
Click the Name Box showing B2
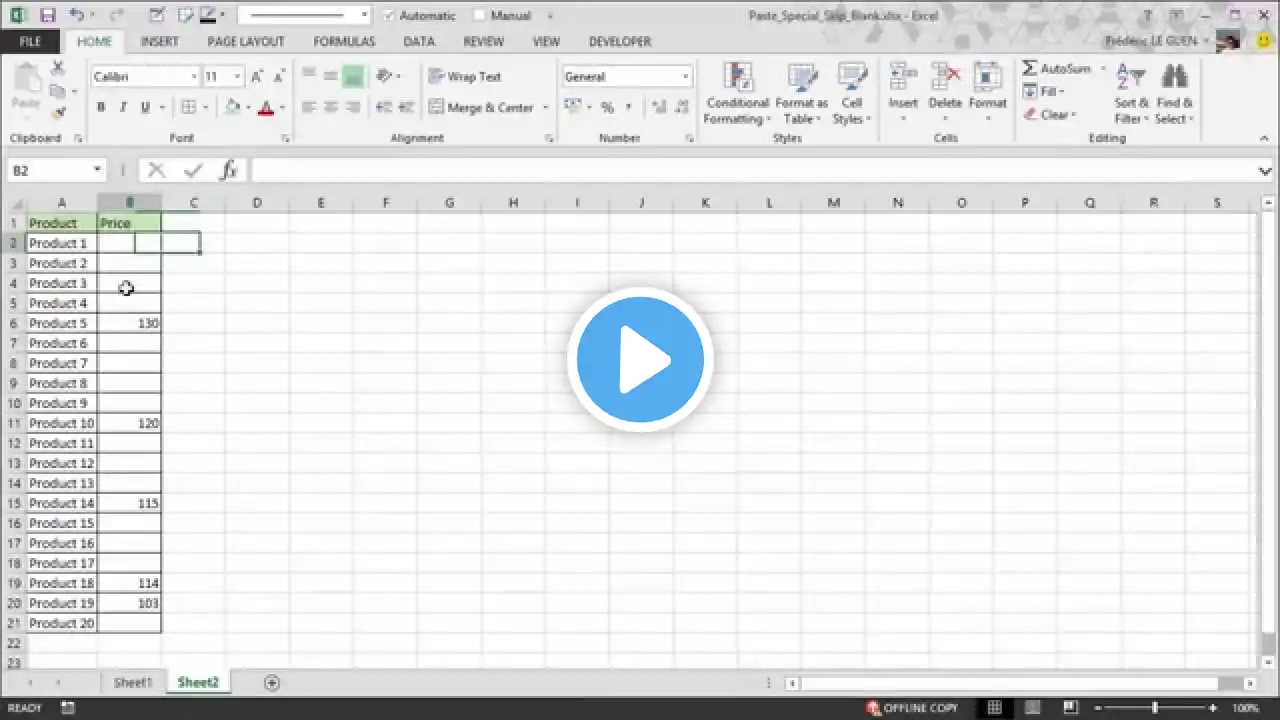(49, 170)
